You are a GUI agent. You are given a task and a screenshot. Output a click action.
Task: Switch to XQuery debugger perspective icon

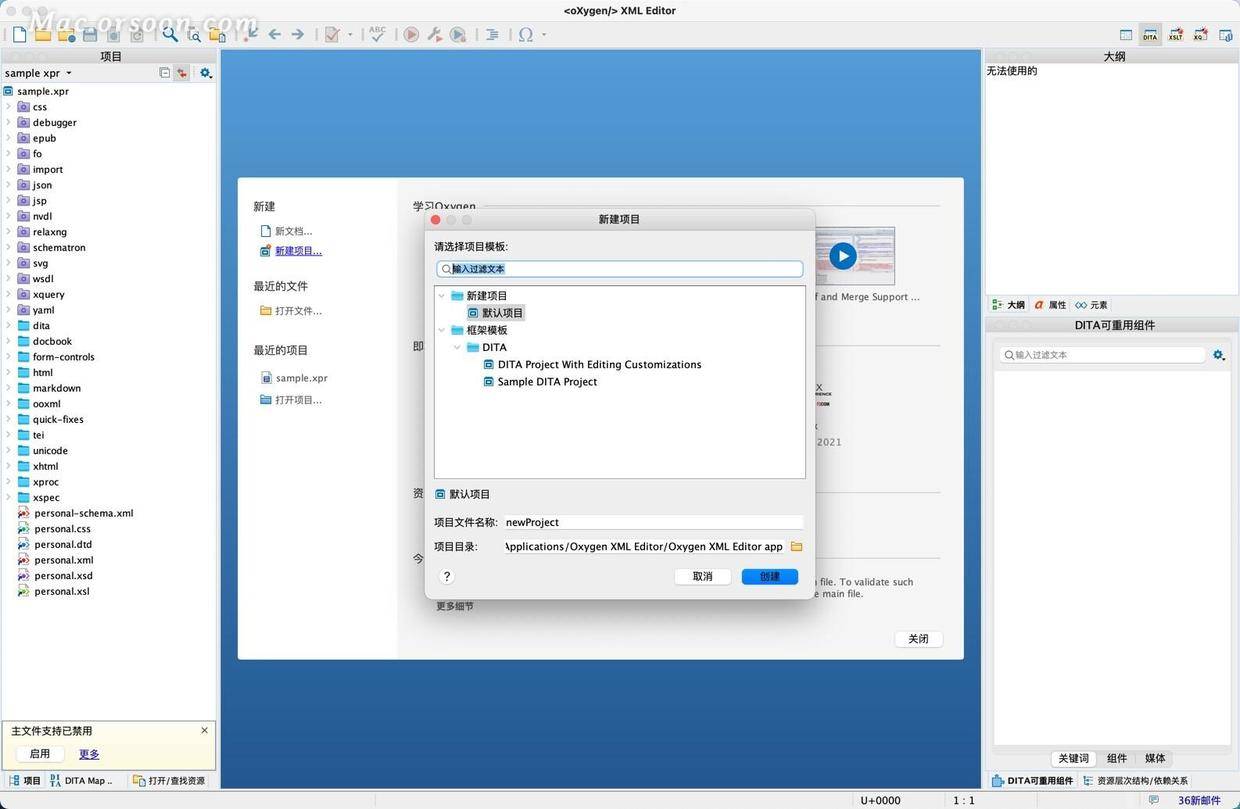click(1200, 35)
